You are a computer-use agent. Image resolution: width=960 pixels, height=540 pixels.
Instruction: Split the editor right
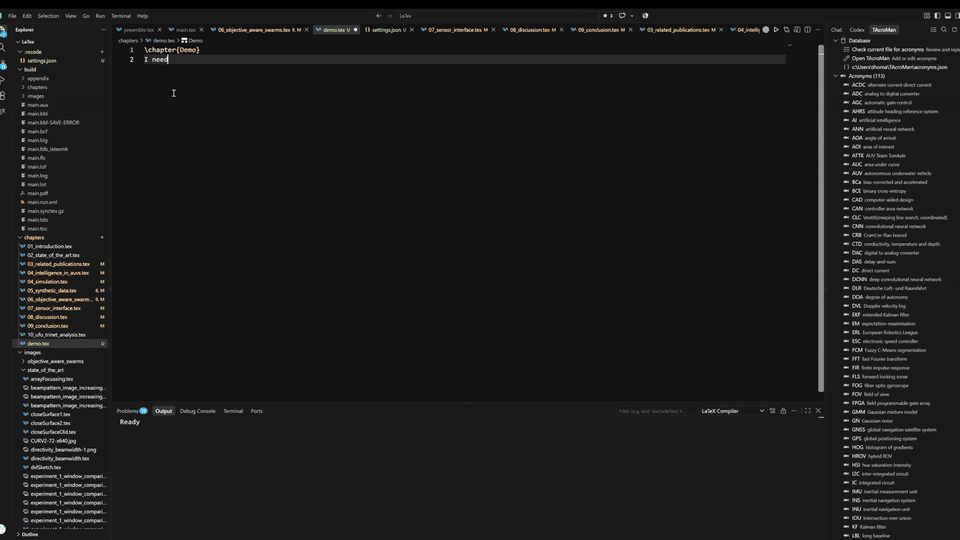pyautogui.click(x=808, y=29)
